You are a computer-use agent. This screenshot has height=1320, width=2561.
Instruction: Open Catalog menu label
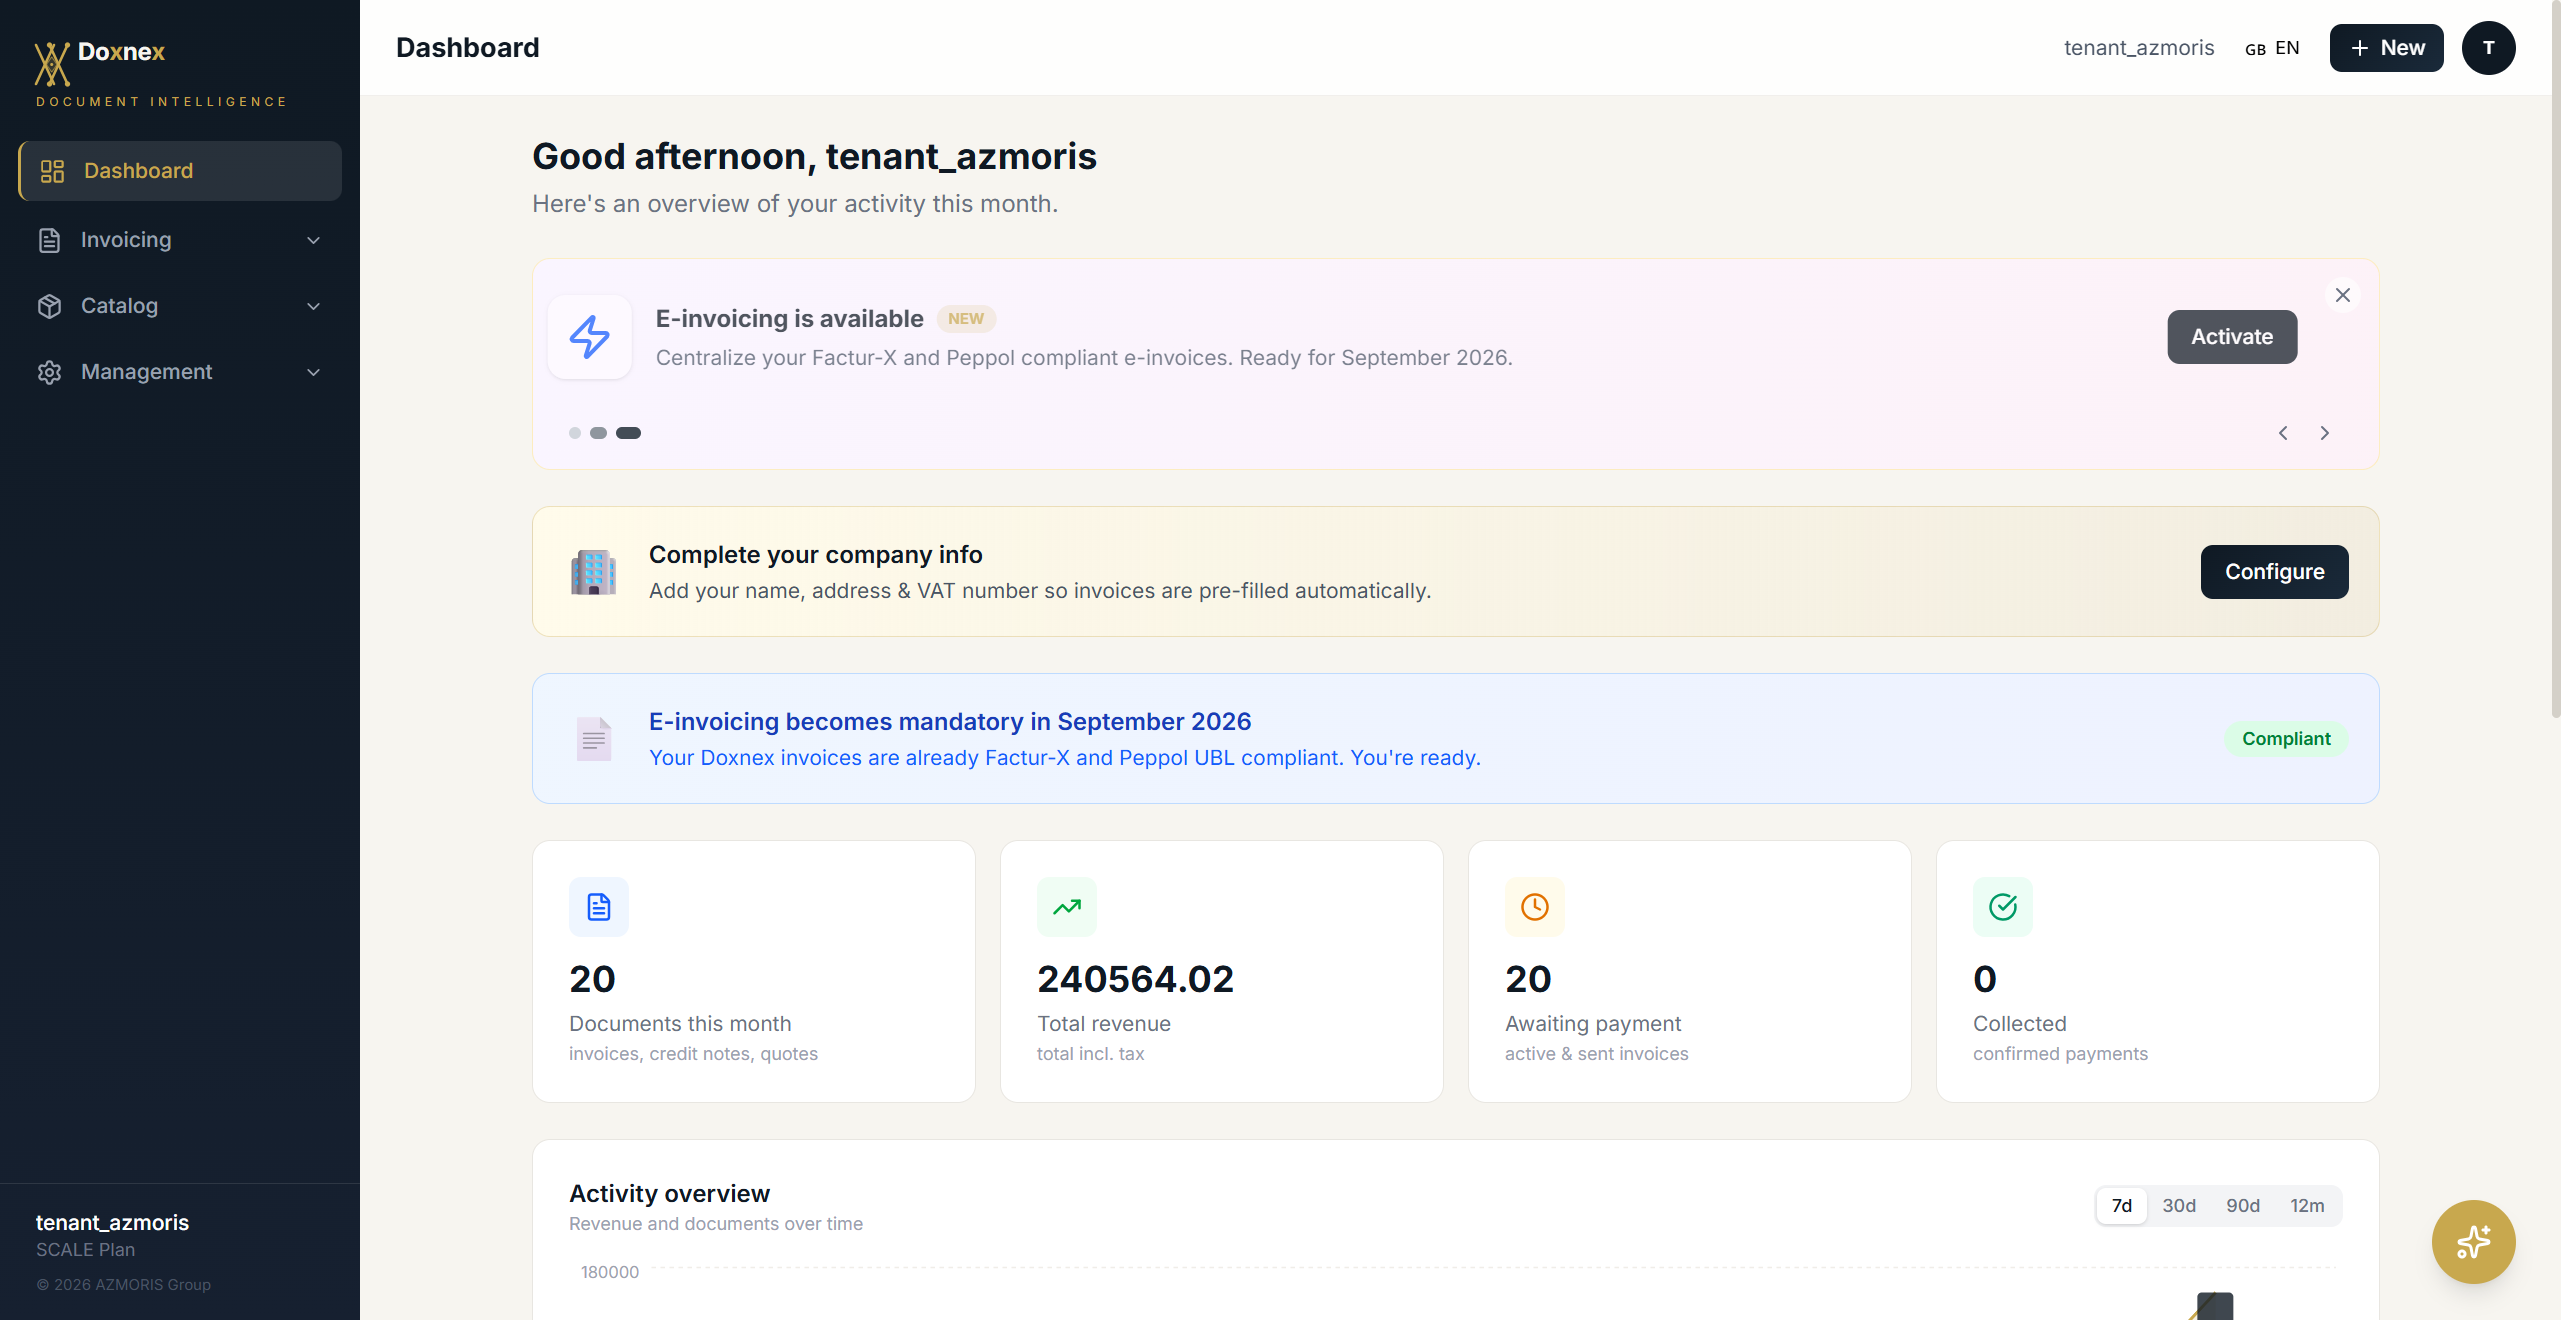pos(119,306)
